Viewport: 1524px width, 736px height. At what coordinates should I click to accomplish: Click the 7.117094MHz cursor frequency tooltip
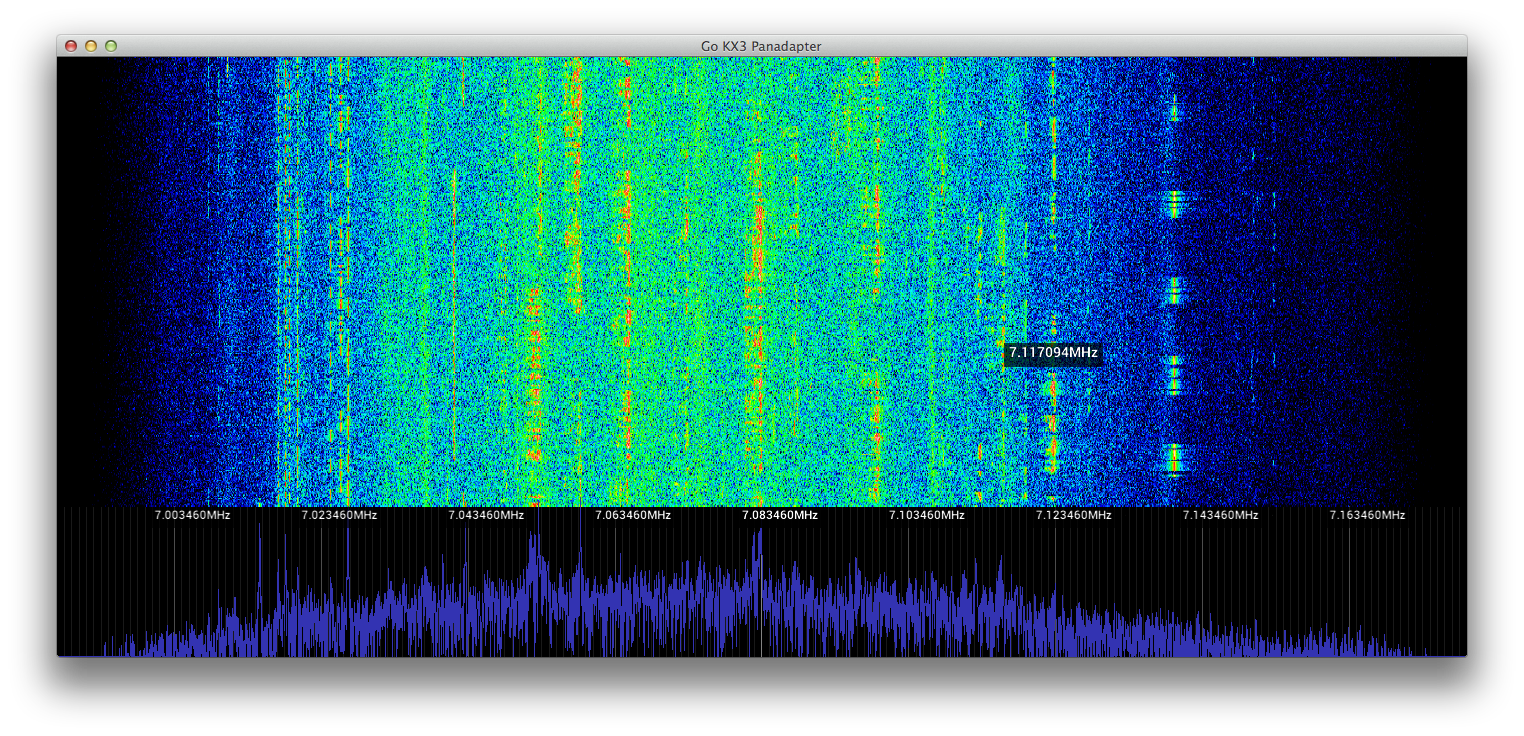(x=1053, y=353)
